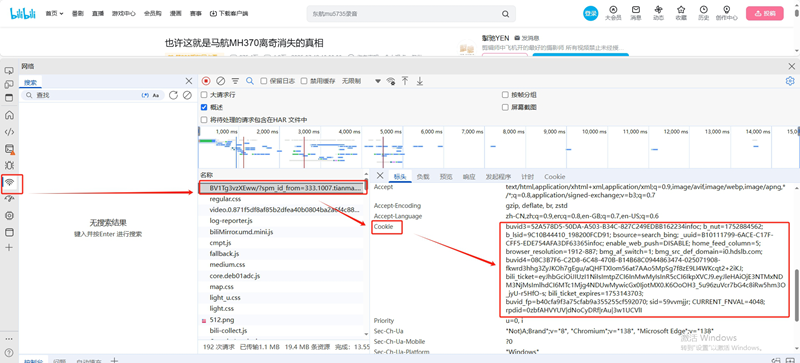800x363 pixels.
Task: Open the Elements code-brackets icon in DevTools sidebar
Action: [x=9, y=132]
